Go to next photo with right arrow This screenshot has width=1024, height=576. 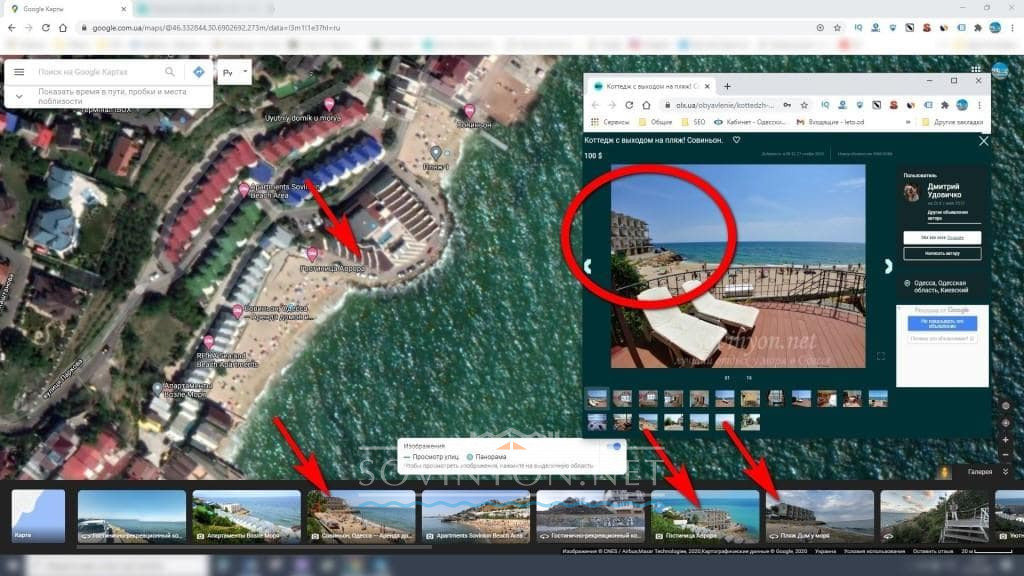[x=887, y=266]
